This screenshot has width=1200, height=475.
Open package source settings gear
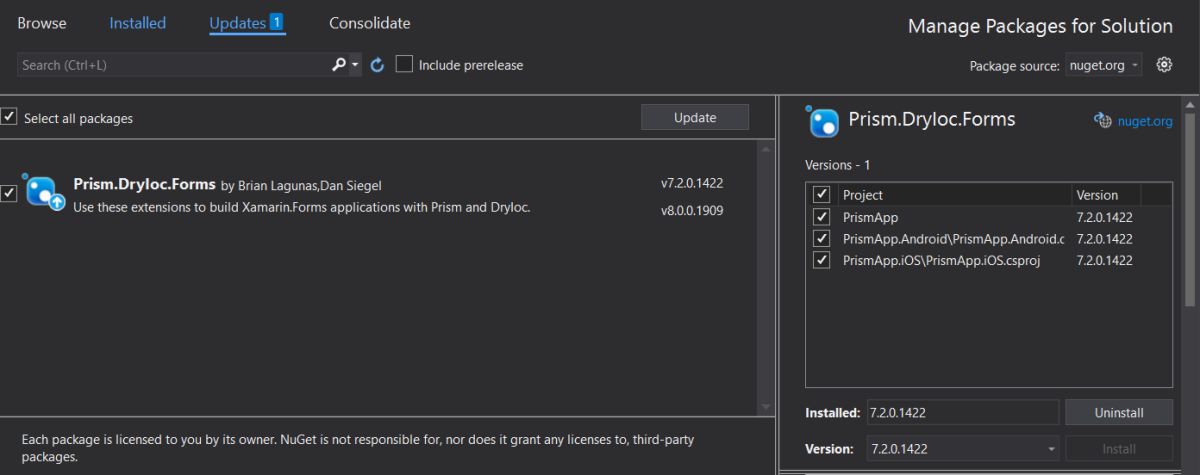pos(1164,65)
